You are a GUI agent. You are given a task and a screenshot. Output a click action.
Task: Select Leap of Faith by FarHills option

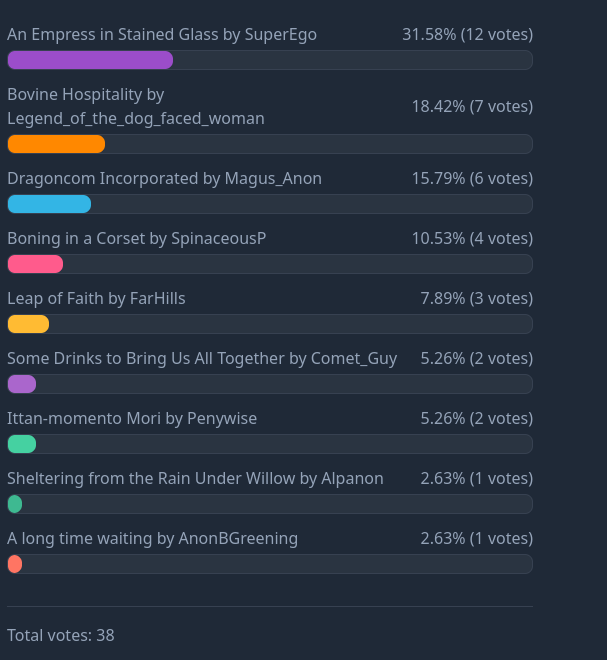click(96, 299)
